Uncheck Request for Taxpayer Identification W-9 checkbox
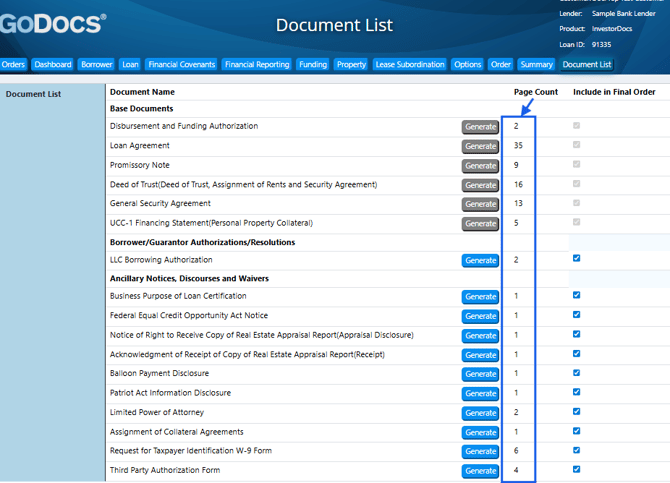Viewport: 670px width, 483px height. tap(576, 450)
